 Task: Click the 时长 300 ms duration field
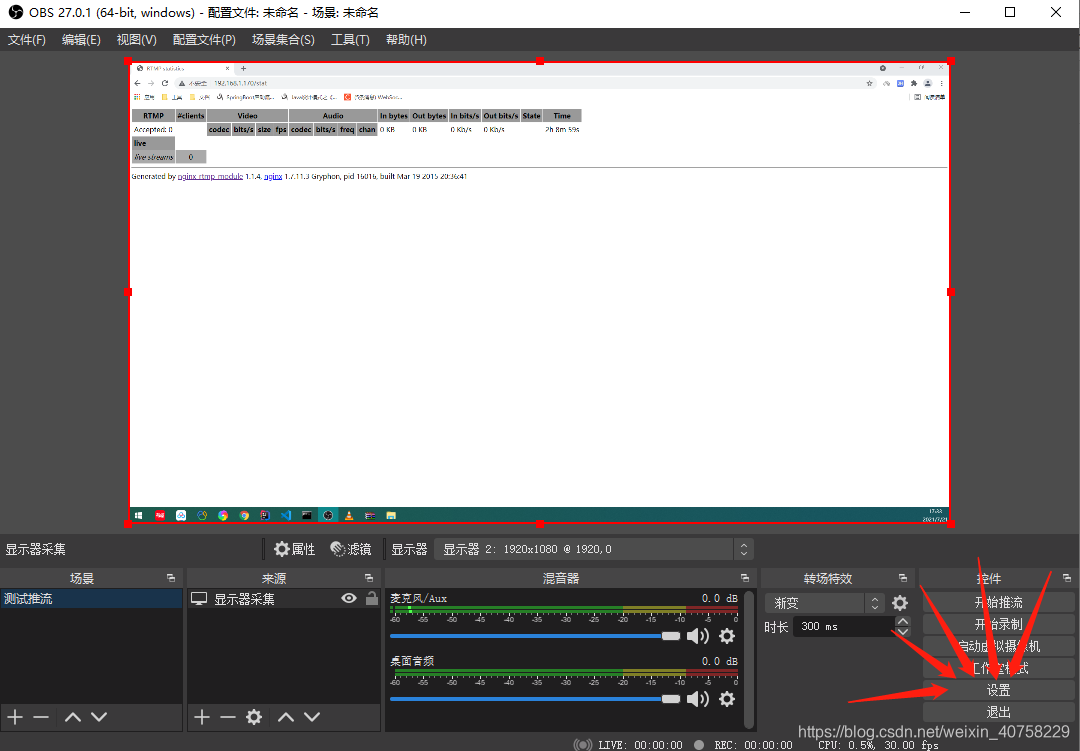click(x=844, y=626)
